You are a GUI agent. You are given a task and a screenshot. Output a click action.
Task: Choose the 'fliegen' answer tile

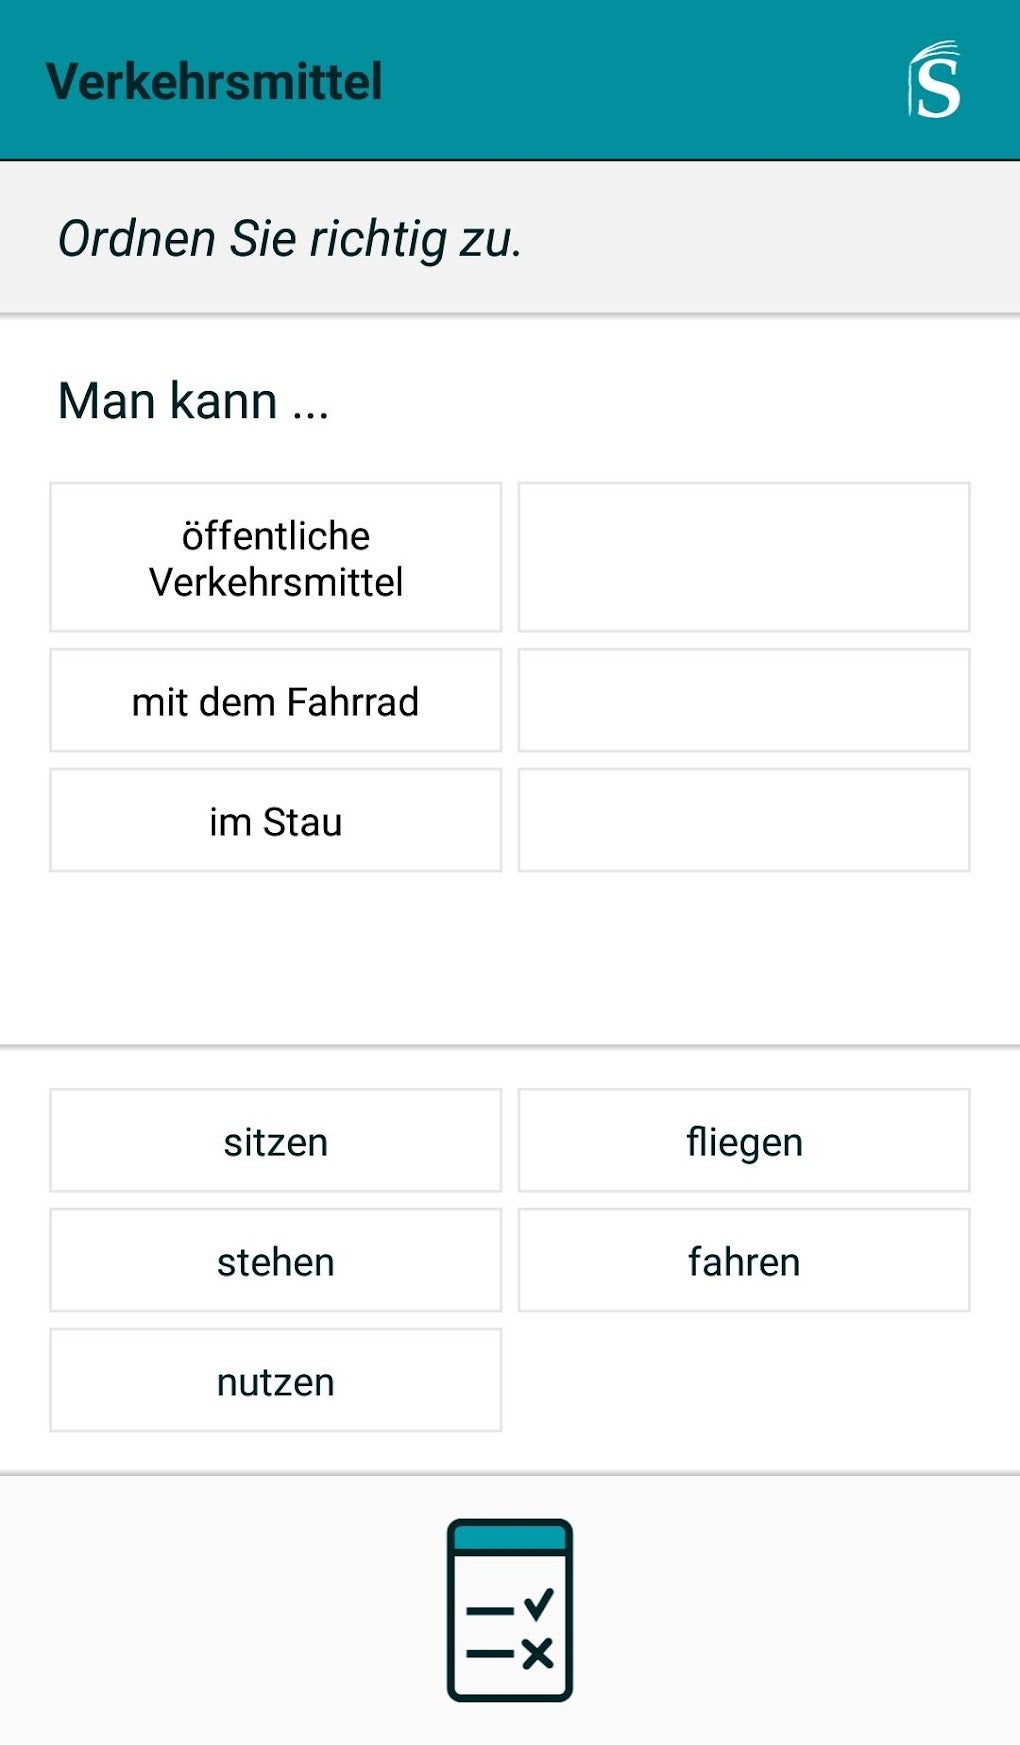(743, 1141)
